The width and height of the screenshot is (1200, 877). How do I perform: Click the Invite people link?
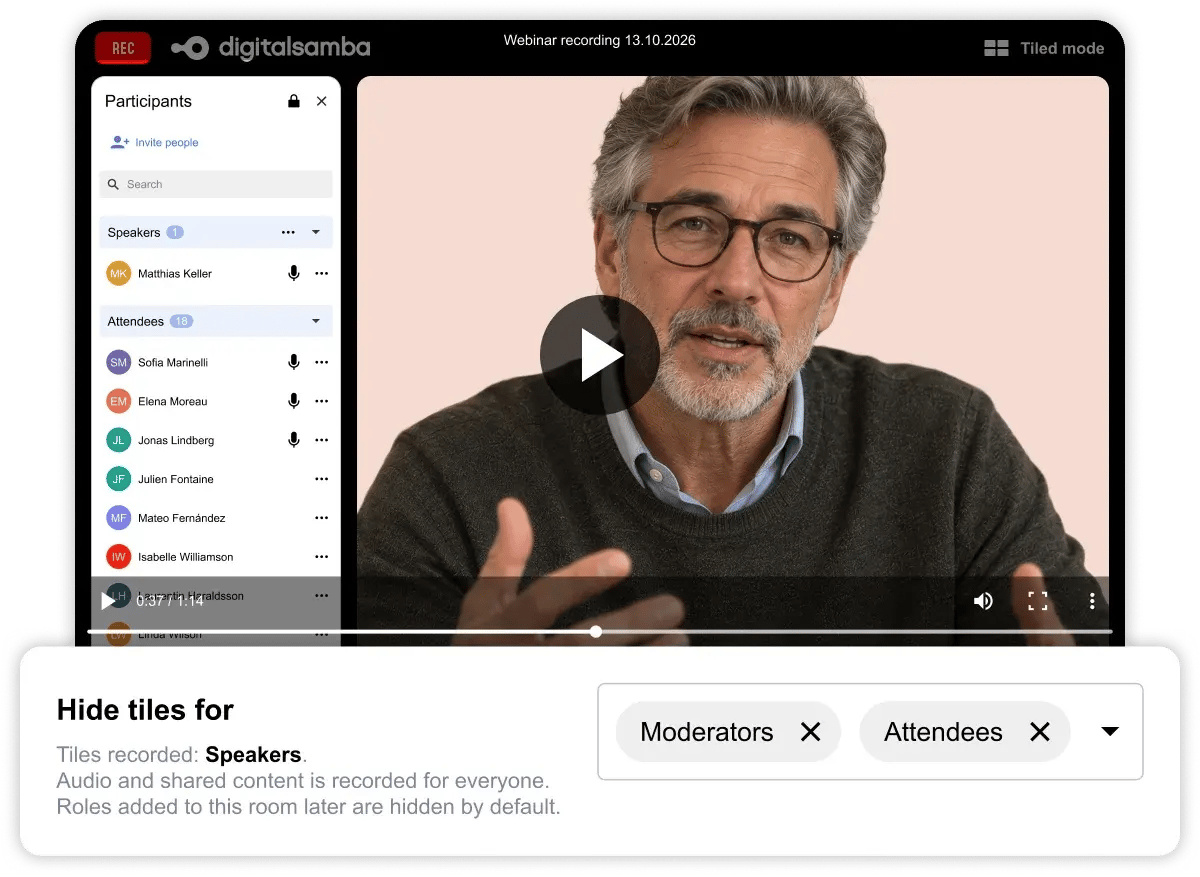click(155, 142)
